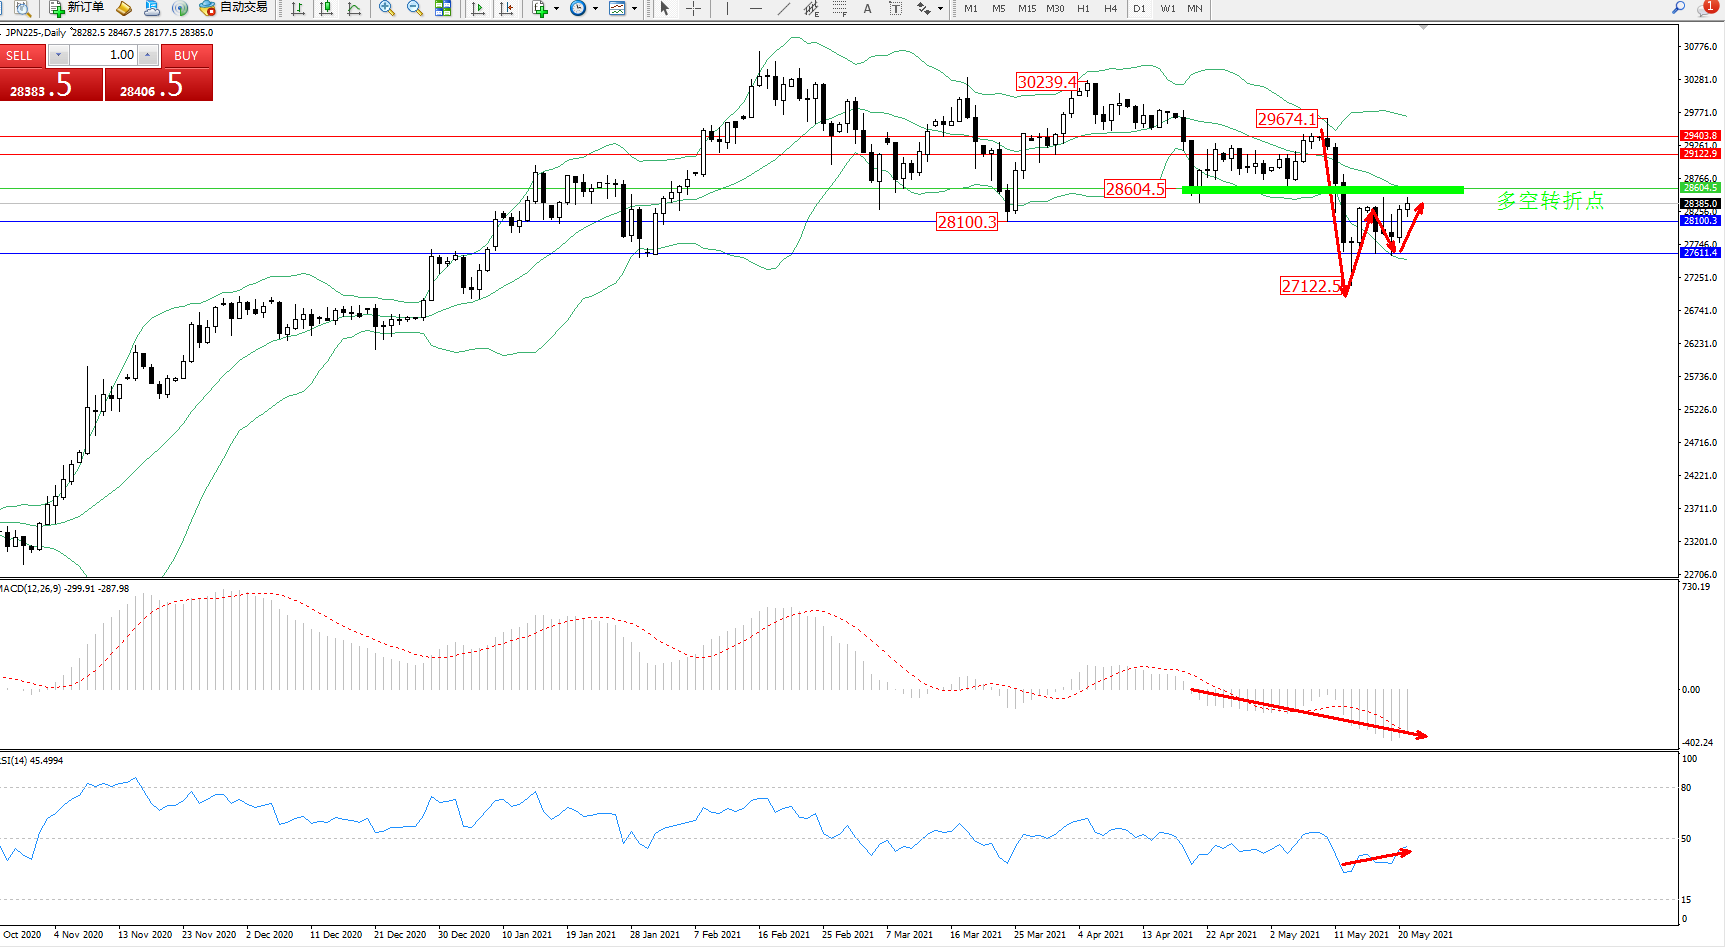
Task: Select the crosshair cursor tool
Action: click(x=693, y=9)
